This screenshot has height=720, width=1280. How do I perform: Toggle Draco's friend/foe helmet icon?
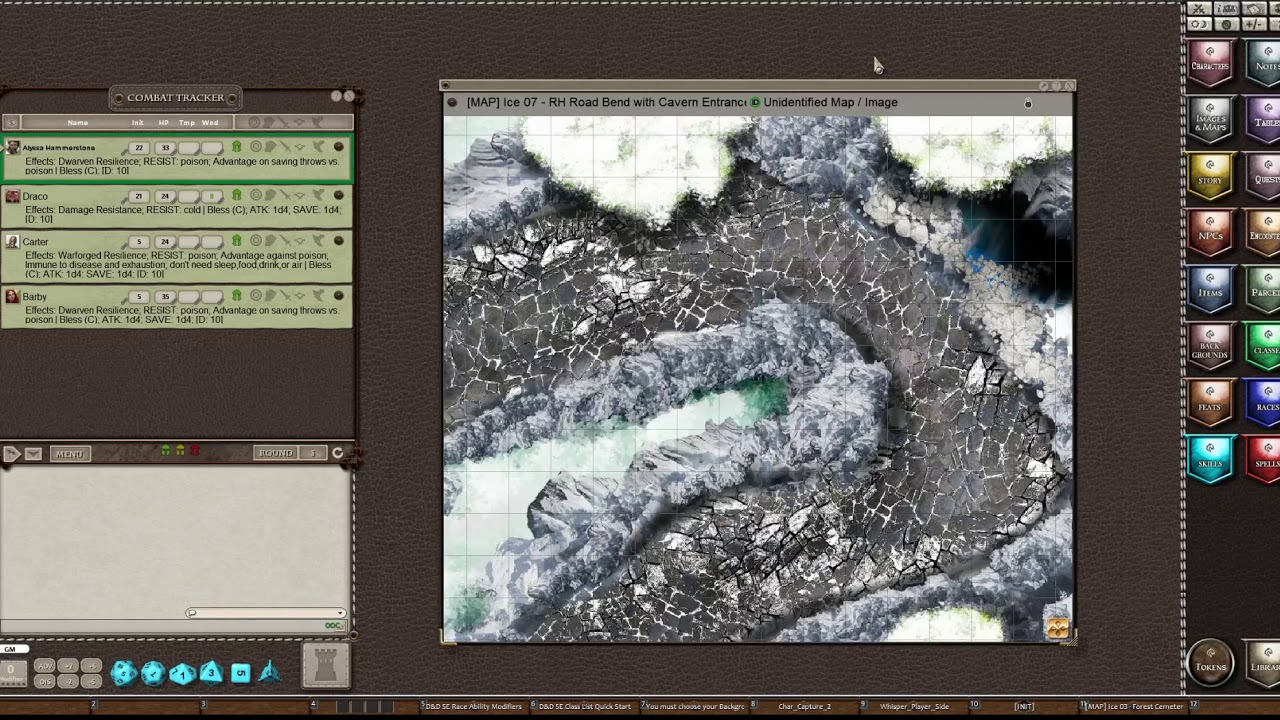(x=237, y=195)
